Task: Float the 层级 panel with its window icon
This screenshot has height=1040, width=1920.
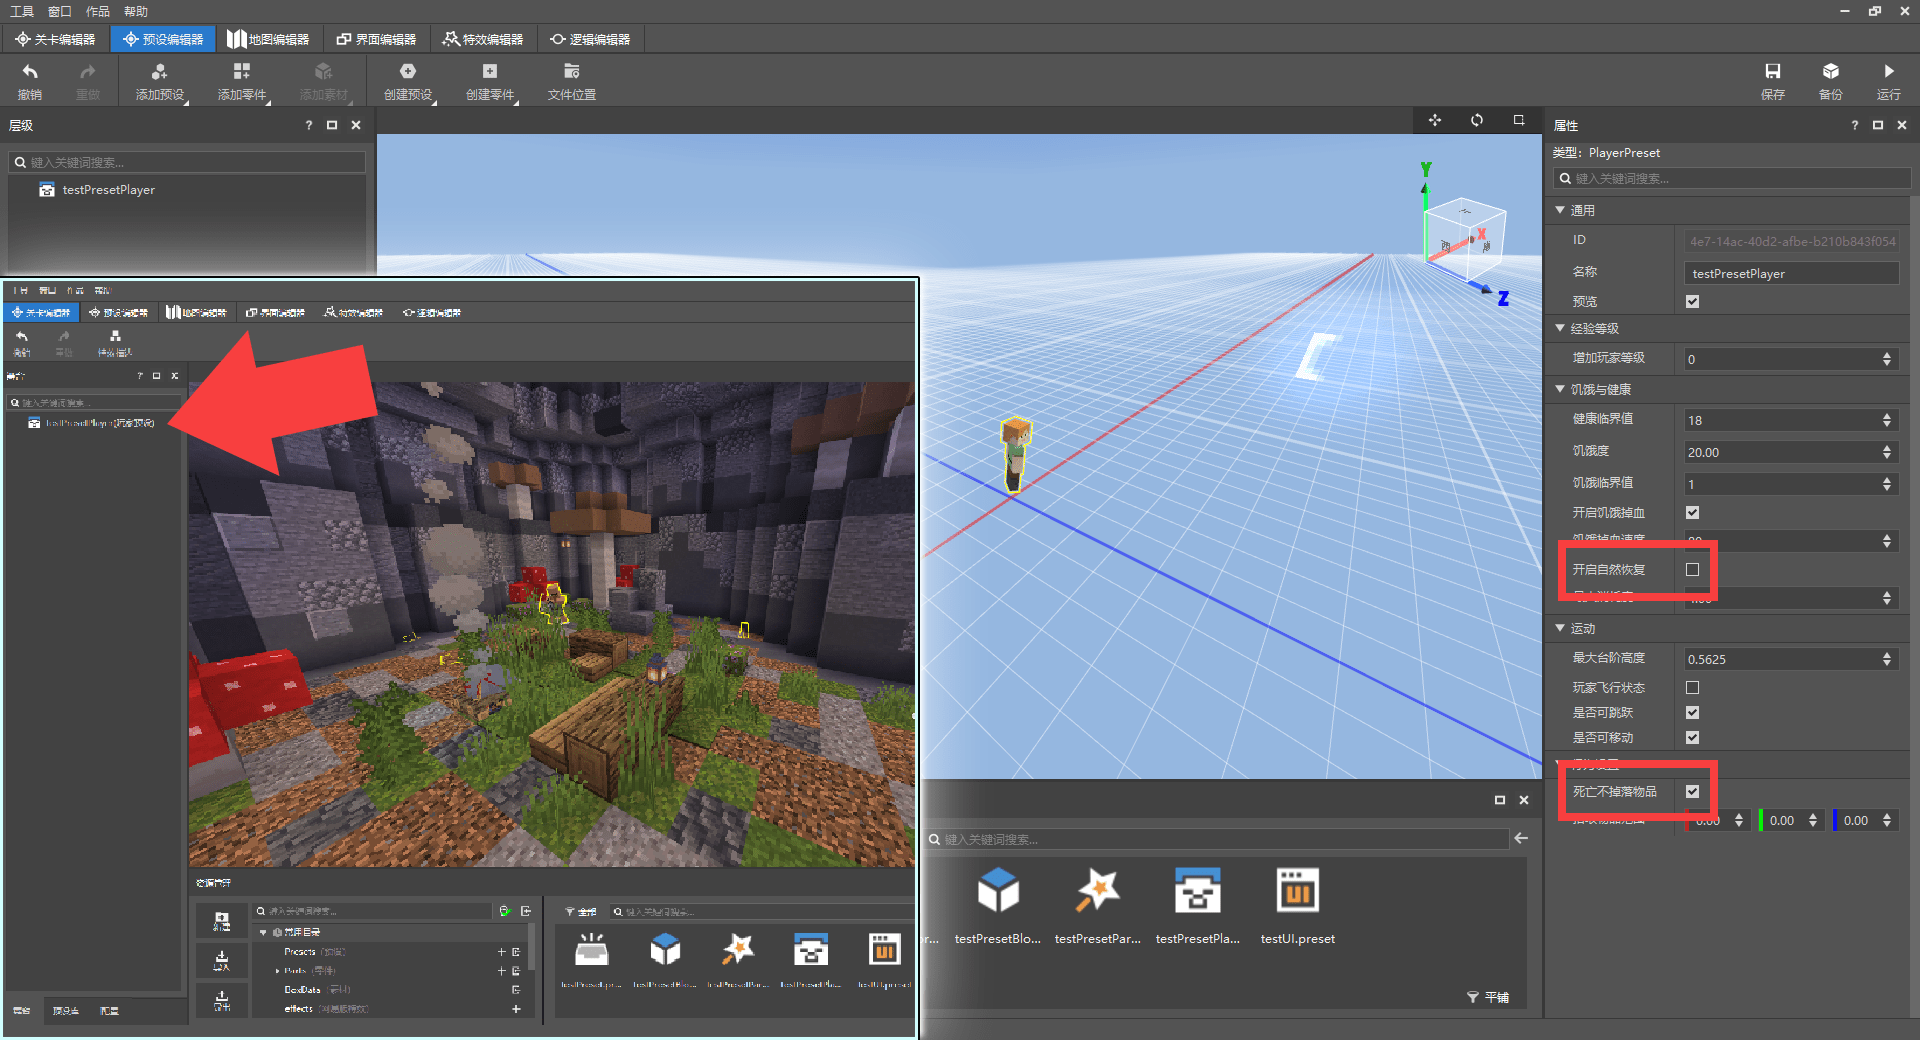Action: [x=332, y=125]
